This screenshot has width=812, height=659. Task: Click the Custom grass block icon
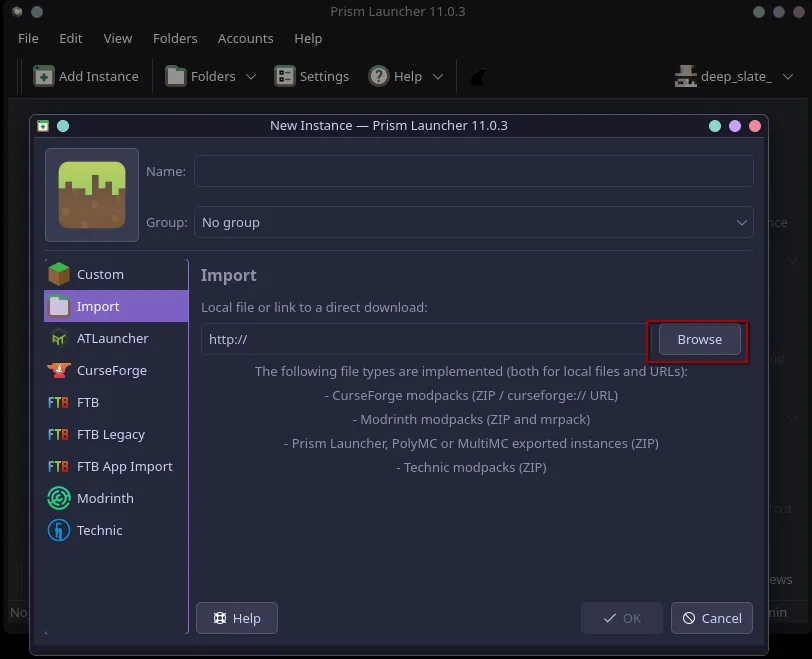(x=59, y=274)
